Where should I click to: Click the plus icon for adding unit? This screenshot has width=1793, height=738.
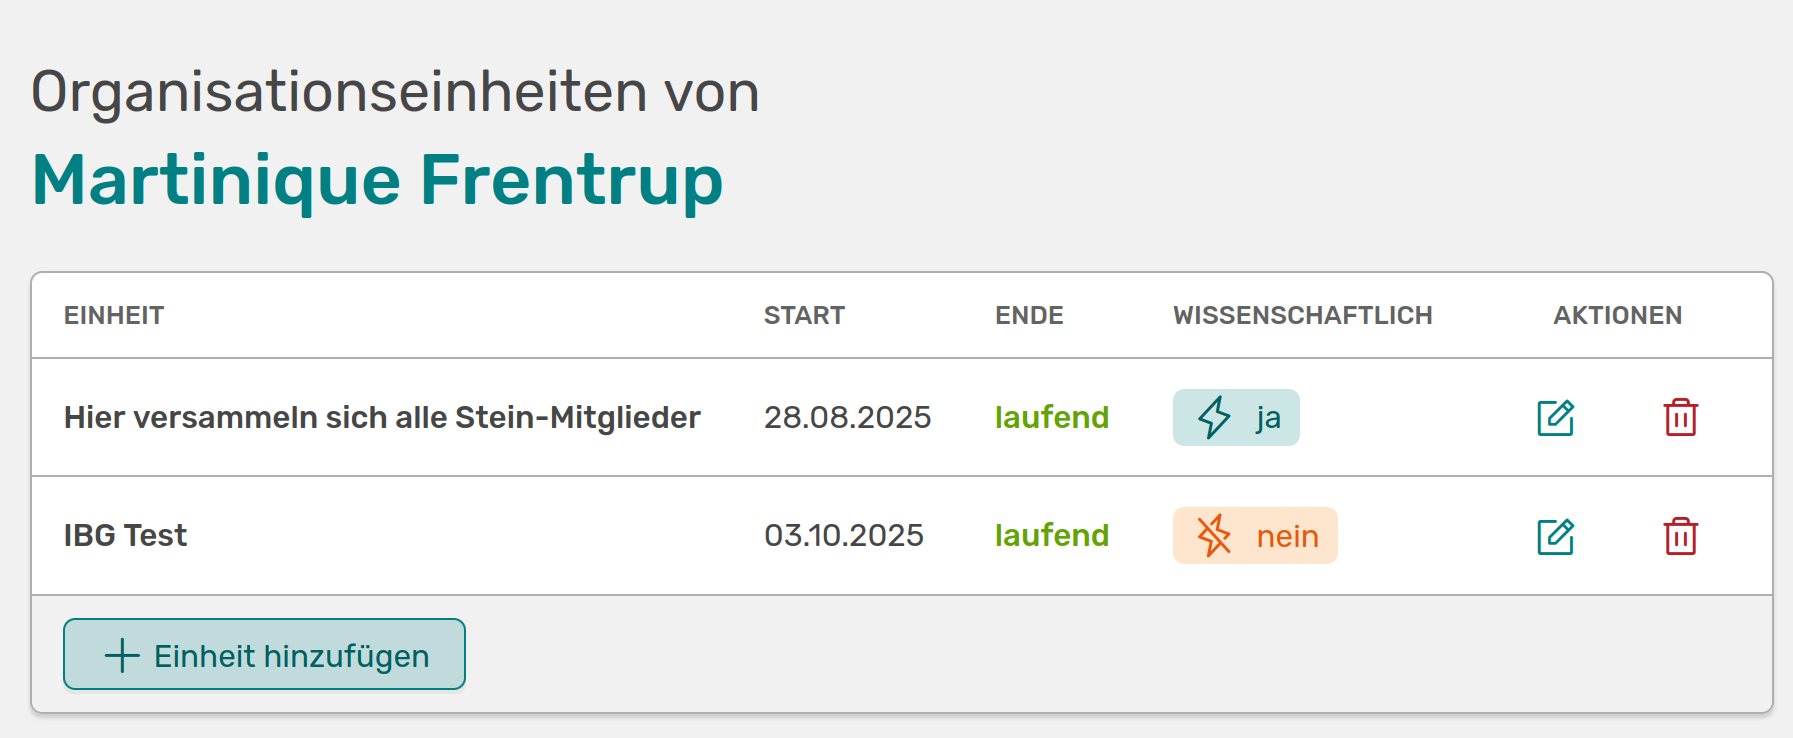click(122, 656)
